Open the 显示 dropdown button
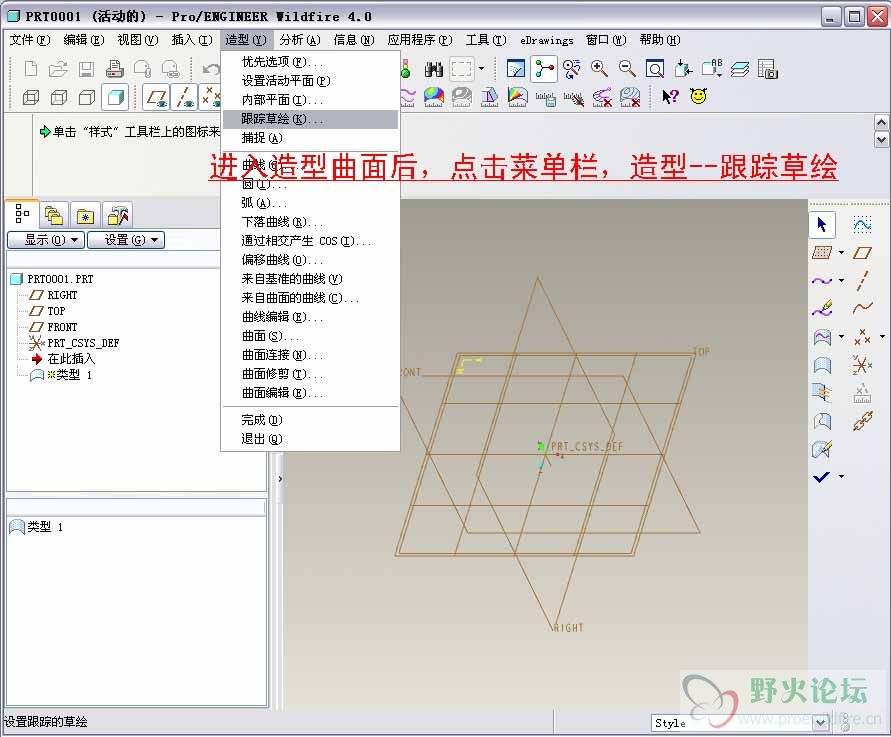Screen dimensions: 891x737 pos(46,240)
